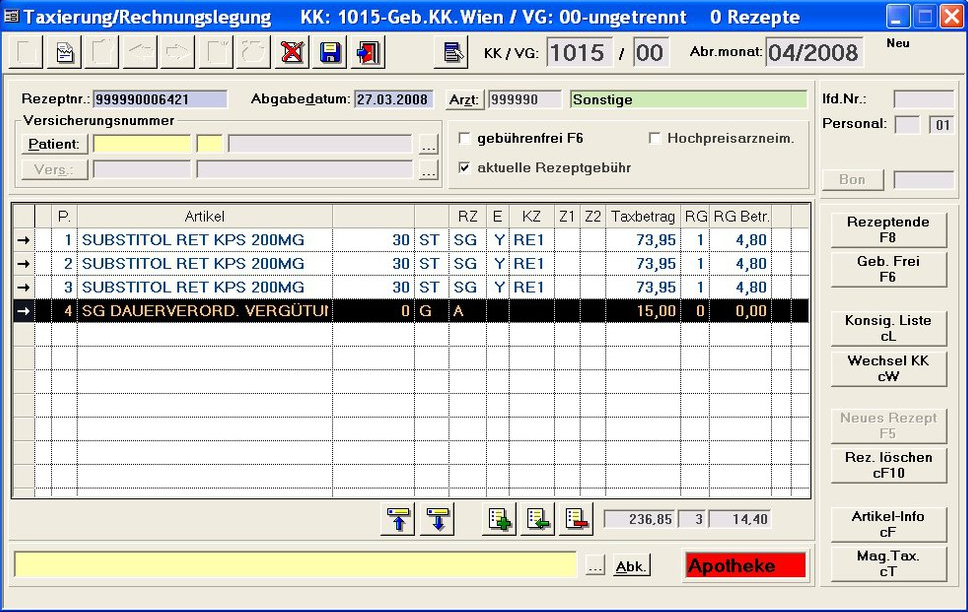Open the ellipsis lookup beside Patient field

[428, 144]
